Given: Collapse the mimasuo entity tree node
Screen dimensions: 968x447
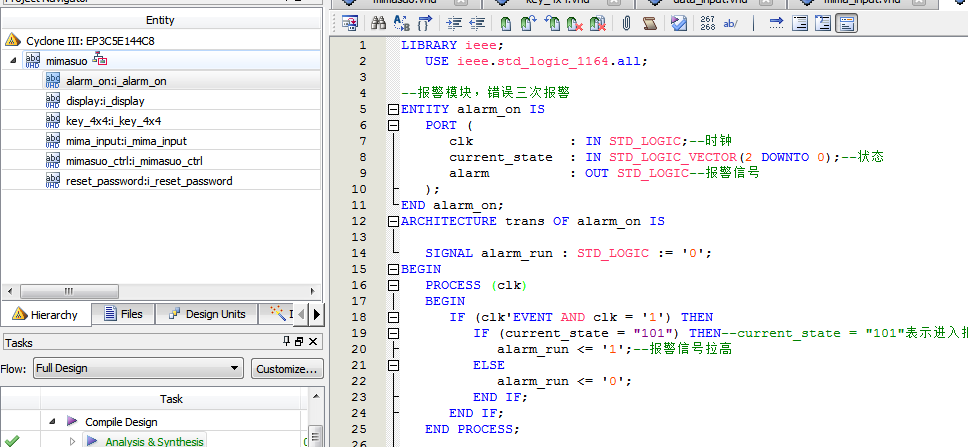Looking at the screenshot, I should coord(14,61).
